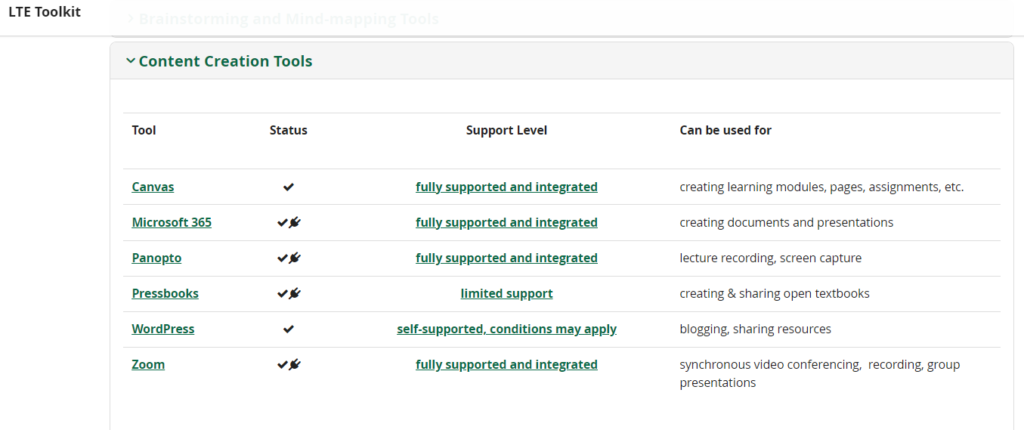Screen dimensions: 1024x430
Task: Visit the WordPress tool link
Action: click(x=163, y=329)
